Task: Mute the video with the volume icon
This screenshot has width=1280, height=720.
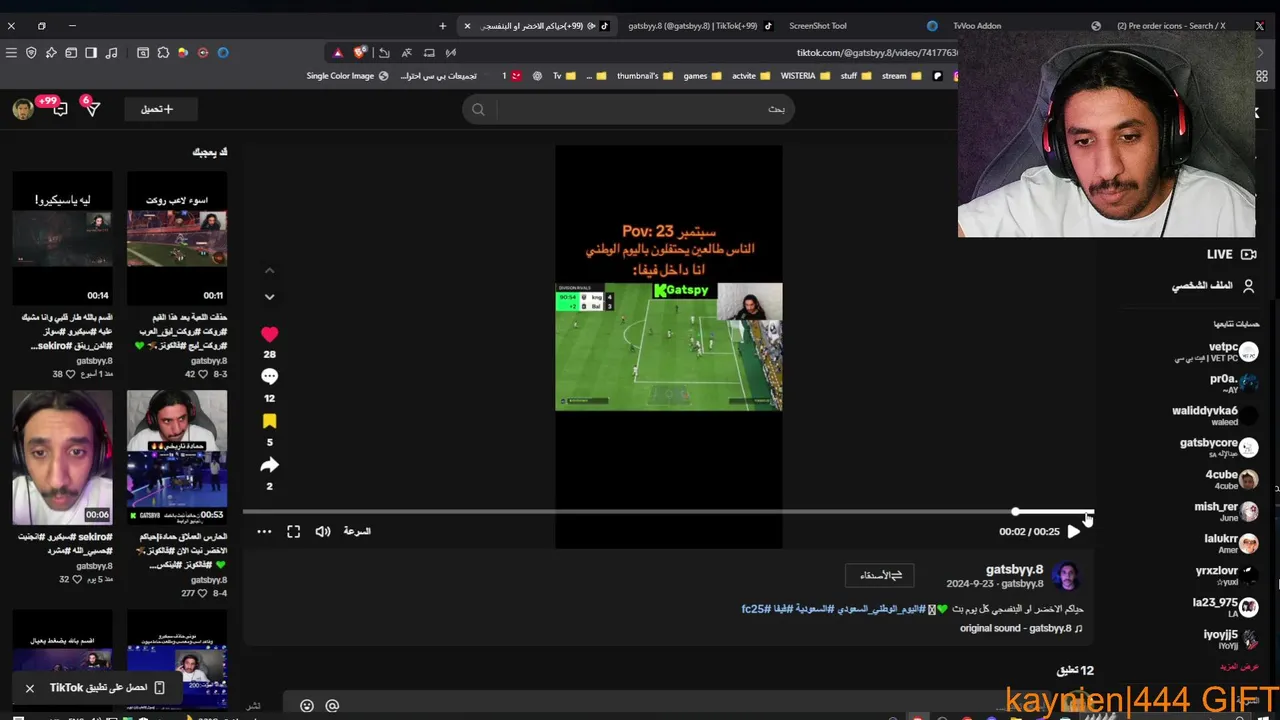Action: pyautogui.click(x=323, y=532)
